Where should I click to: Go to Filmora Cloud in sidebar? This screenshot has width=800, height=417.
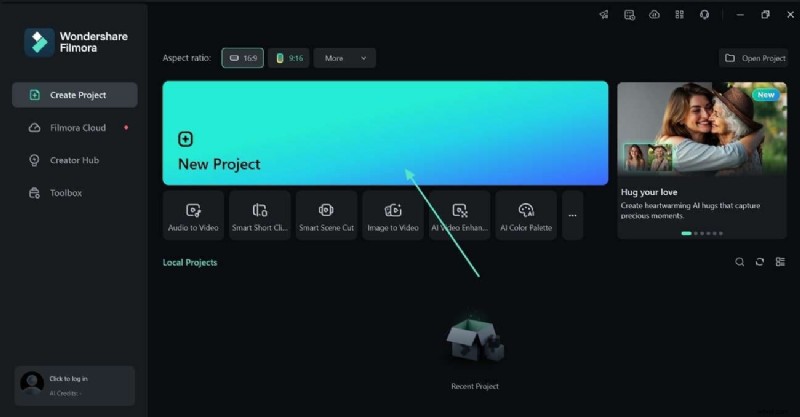(x=78, y=128)
